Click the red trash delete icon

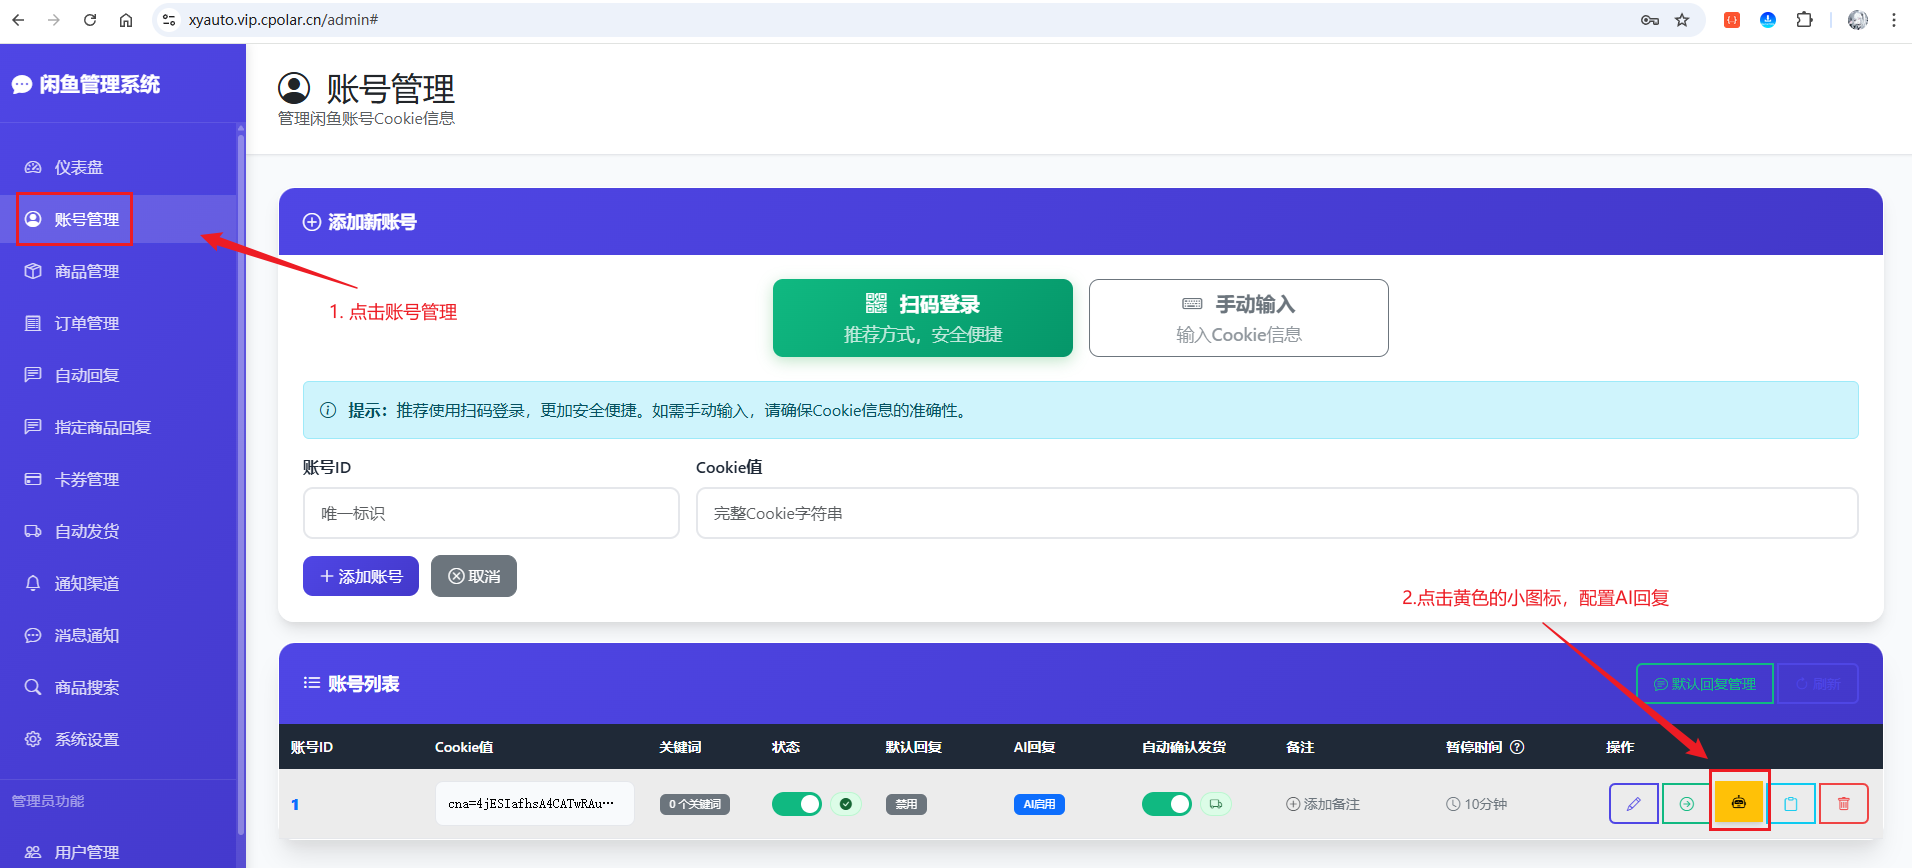1844,804
